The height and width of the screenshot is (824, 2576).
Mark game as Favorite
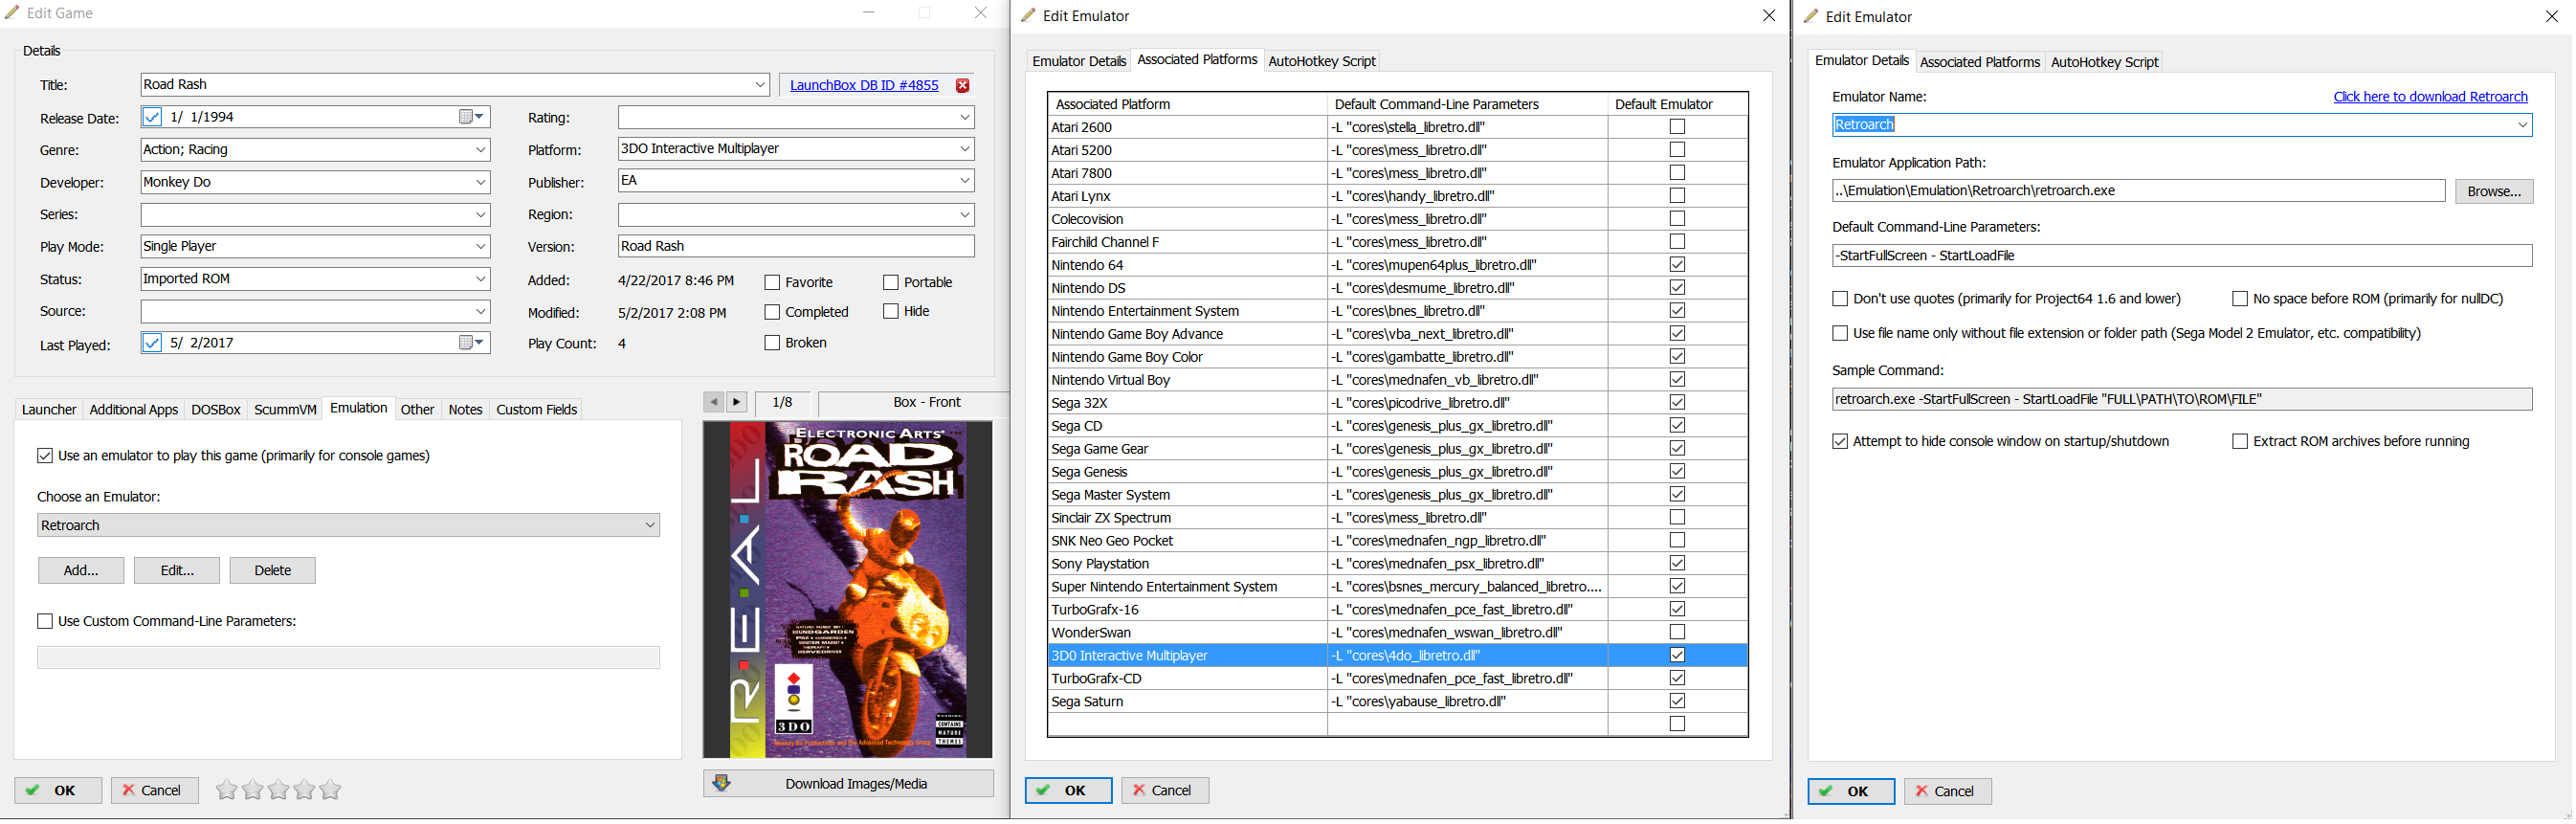pos(772,283)
